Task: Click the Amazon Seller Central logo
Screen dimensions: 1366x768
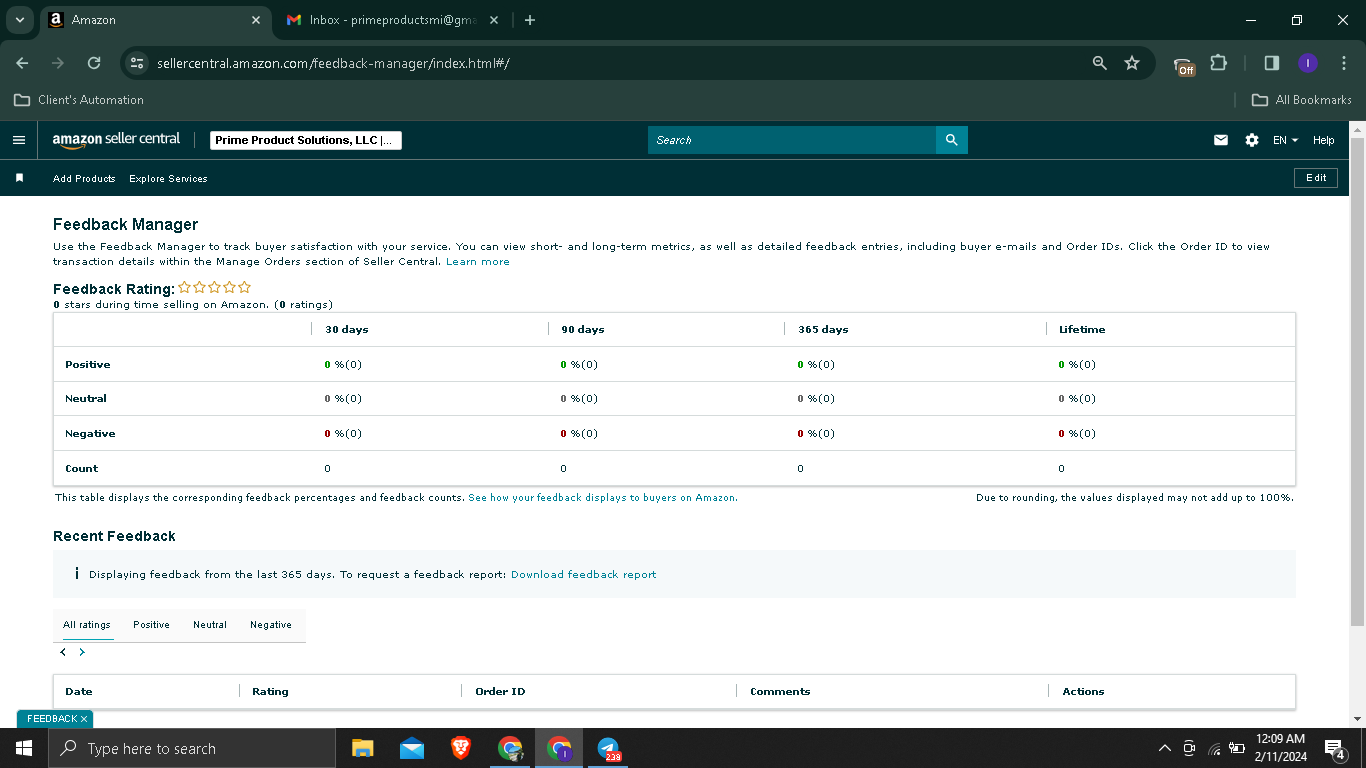Action: [x=116, y=140]
